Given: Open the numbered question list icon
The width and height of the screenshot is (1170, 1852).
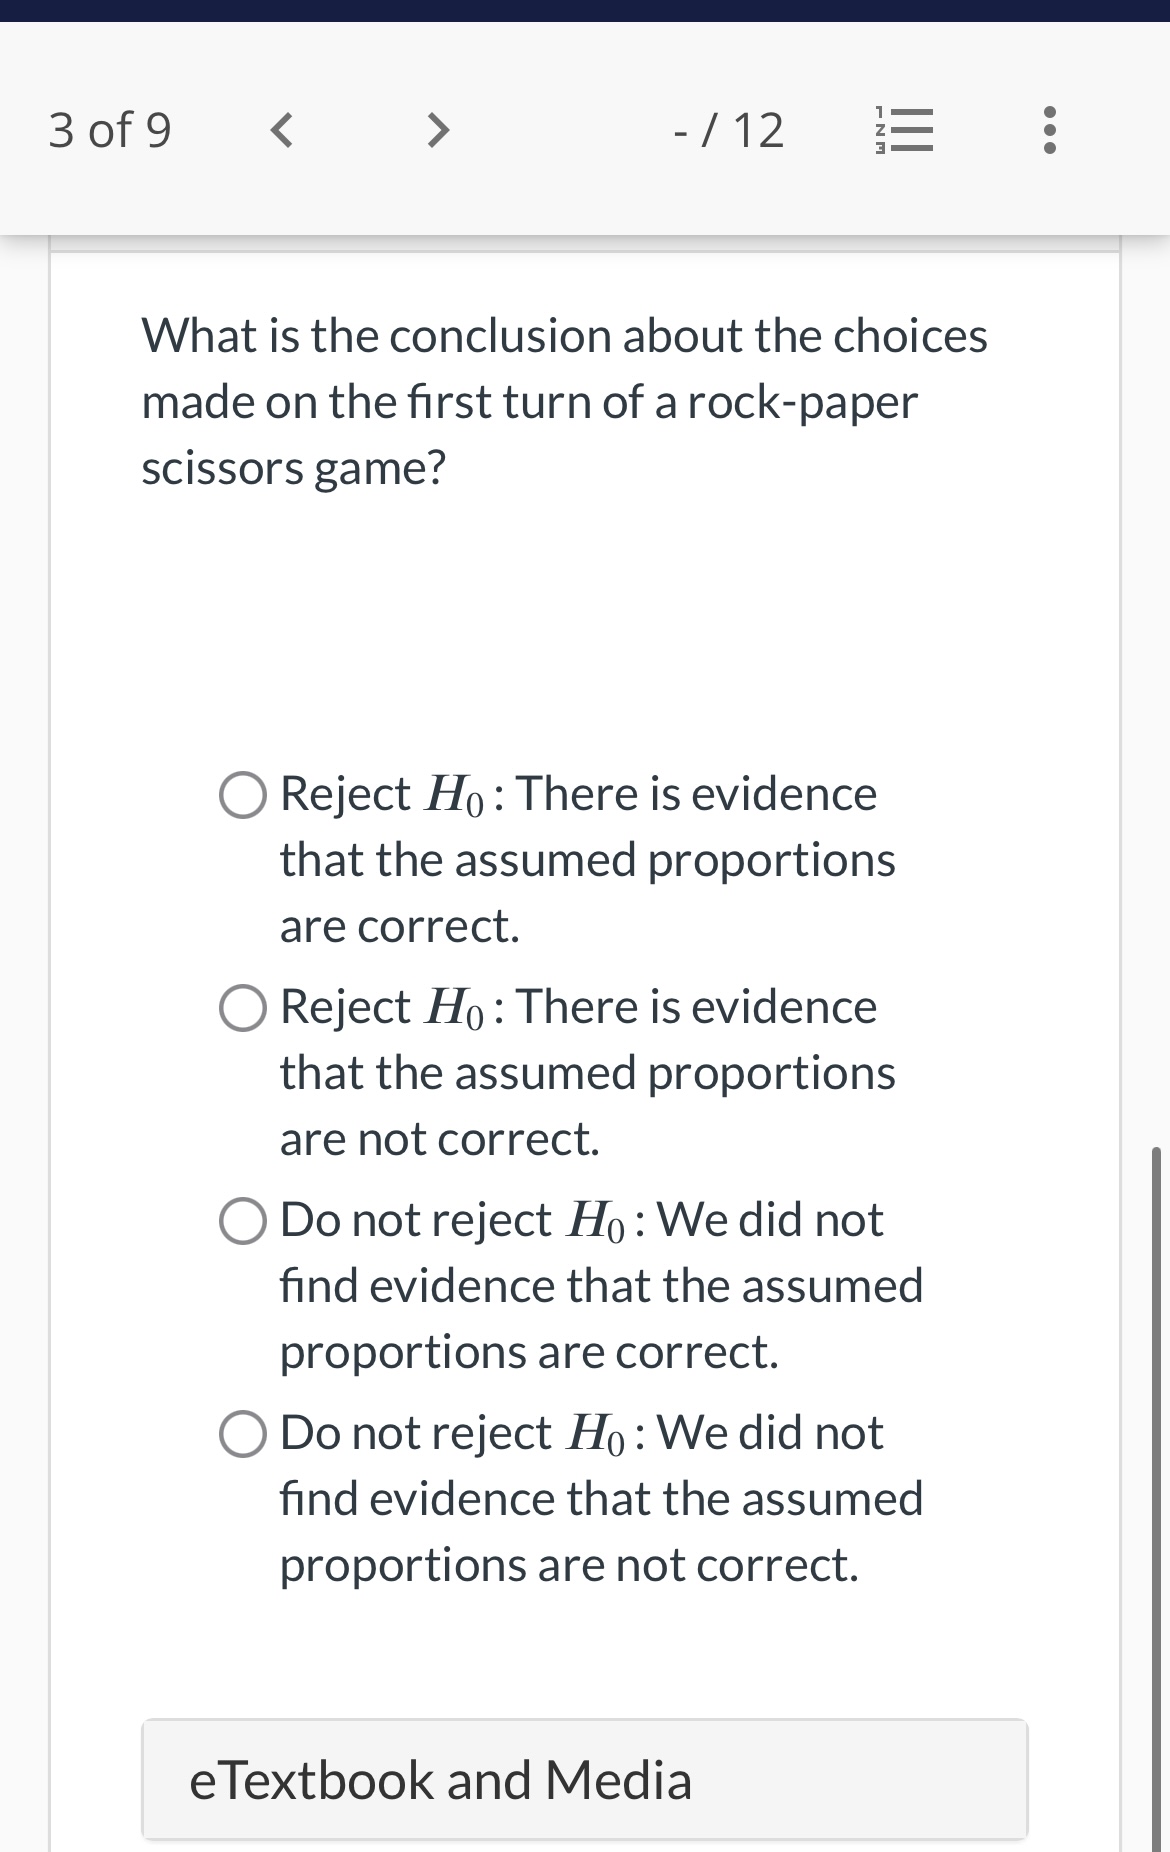Looking at the screenshot, I should pyautogui.click(x=903, y=130).
